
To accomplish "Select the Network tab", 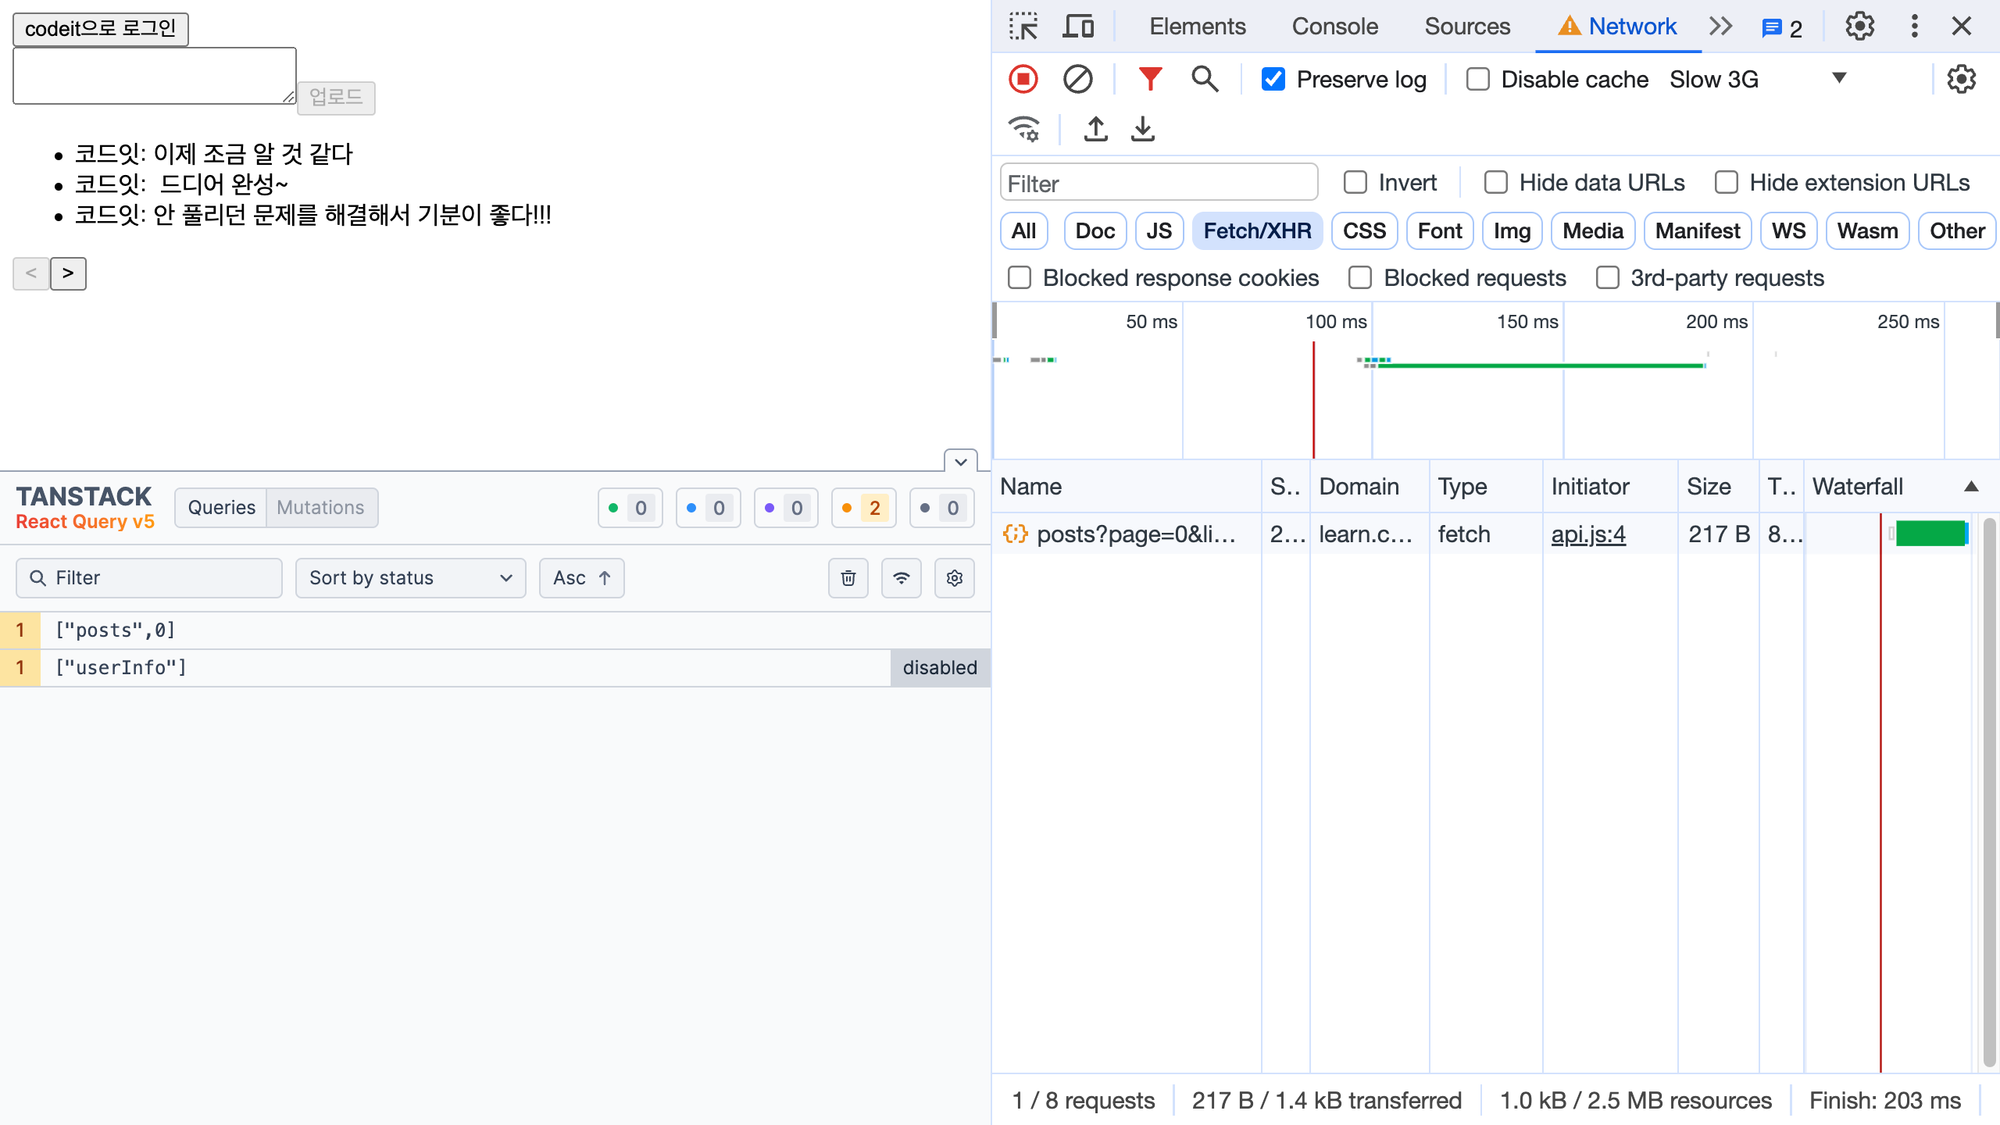I will click(1618, 26).
